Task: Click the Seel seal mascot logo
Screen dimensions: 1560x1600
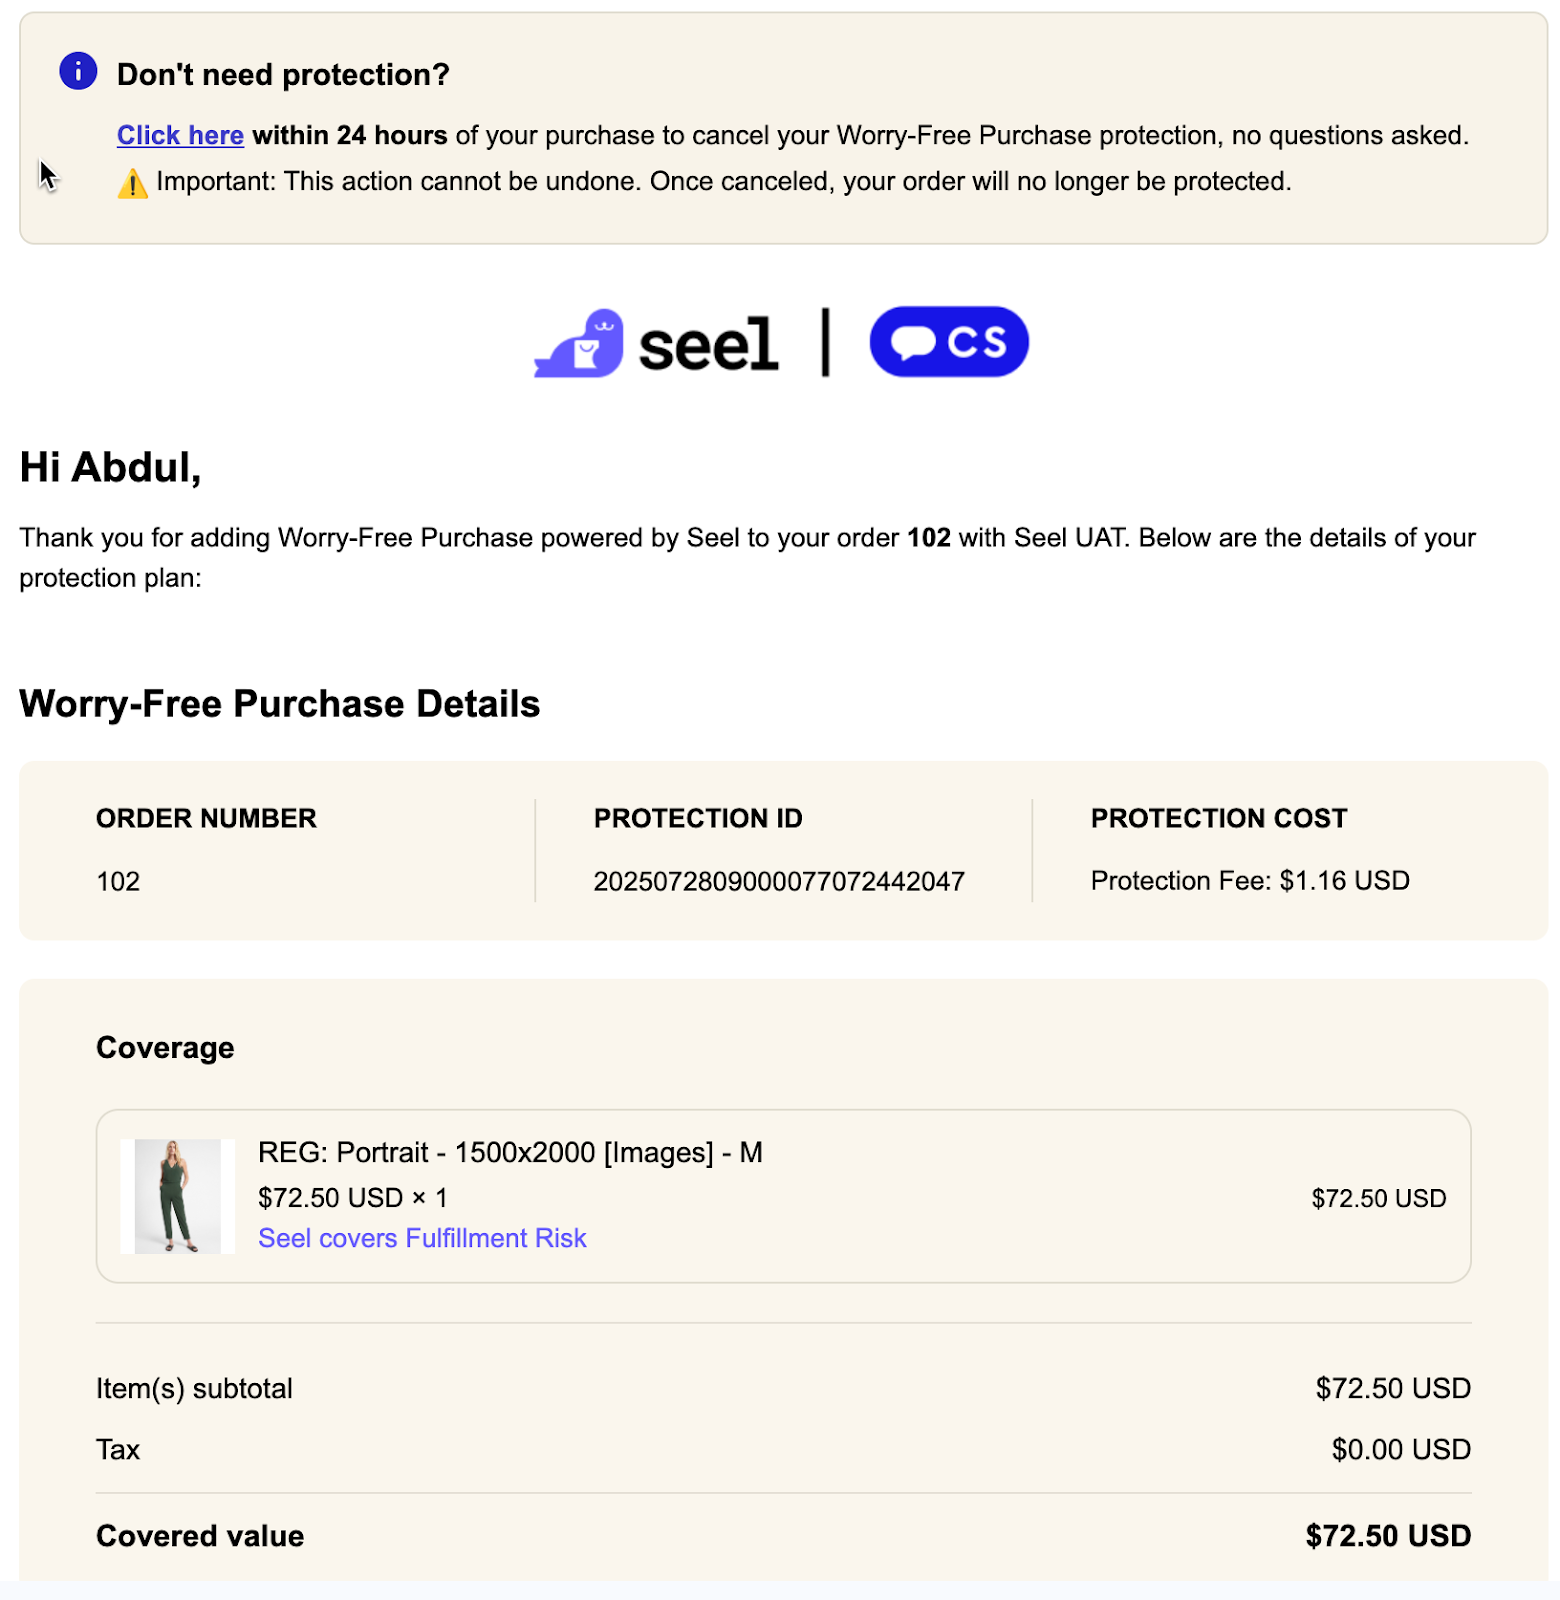Action: tap(580, 344)
